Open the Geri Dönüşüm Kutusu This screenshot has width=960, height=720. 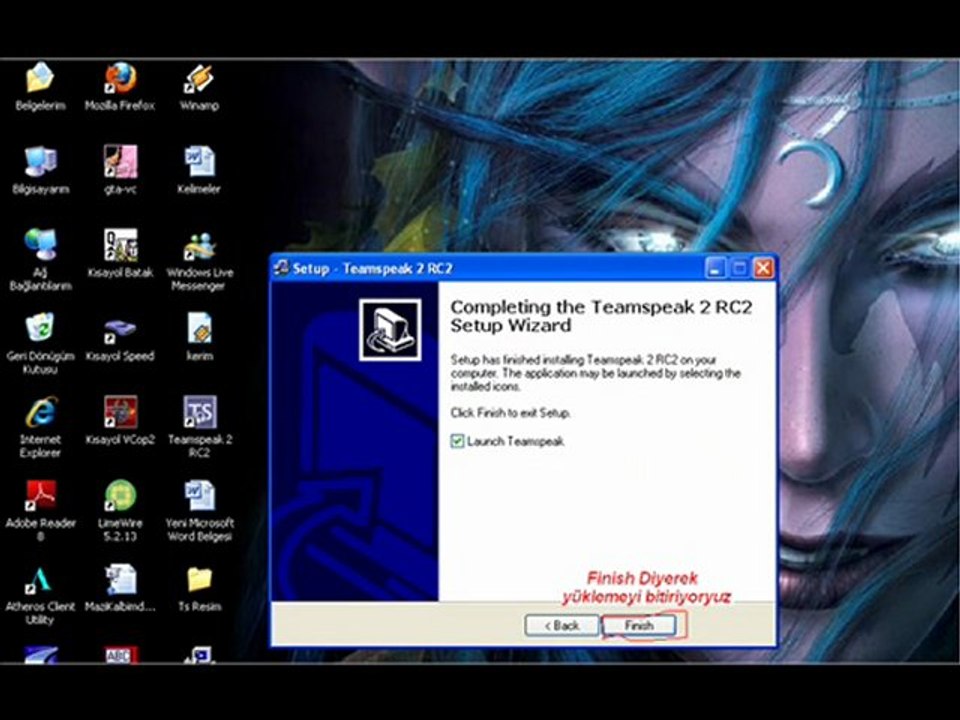point(40,328)
